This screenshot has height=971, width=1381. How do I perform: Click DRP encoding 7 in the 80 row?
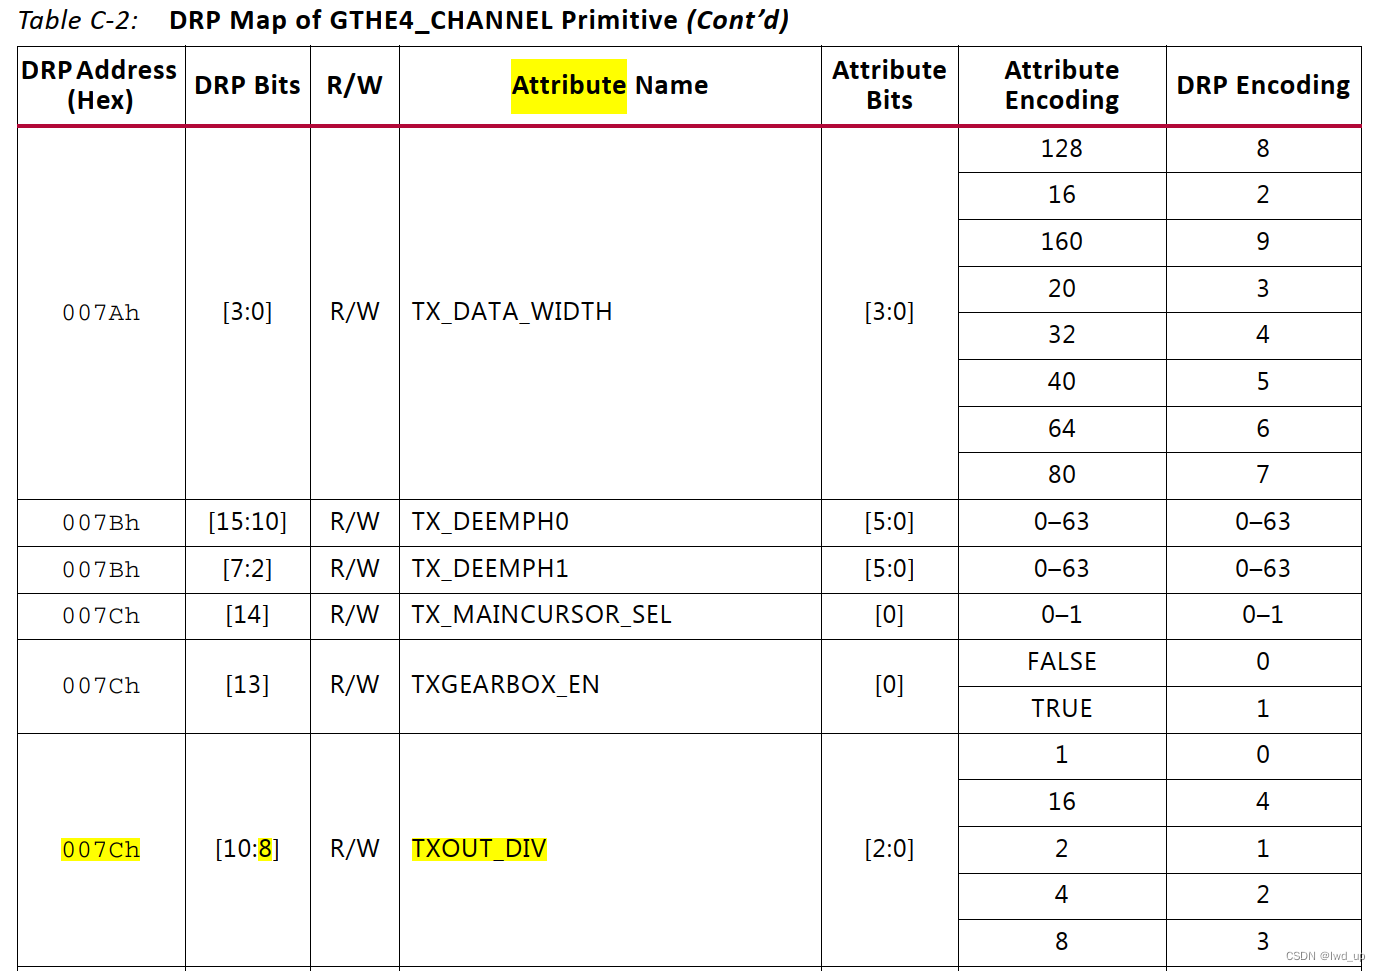1263,475
